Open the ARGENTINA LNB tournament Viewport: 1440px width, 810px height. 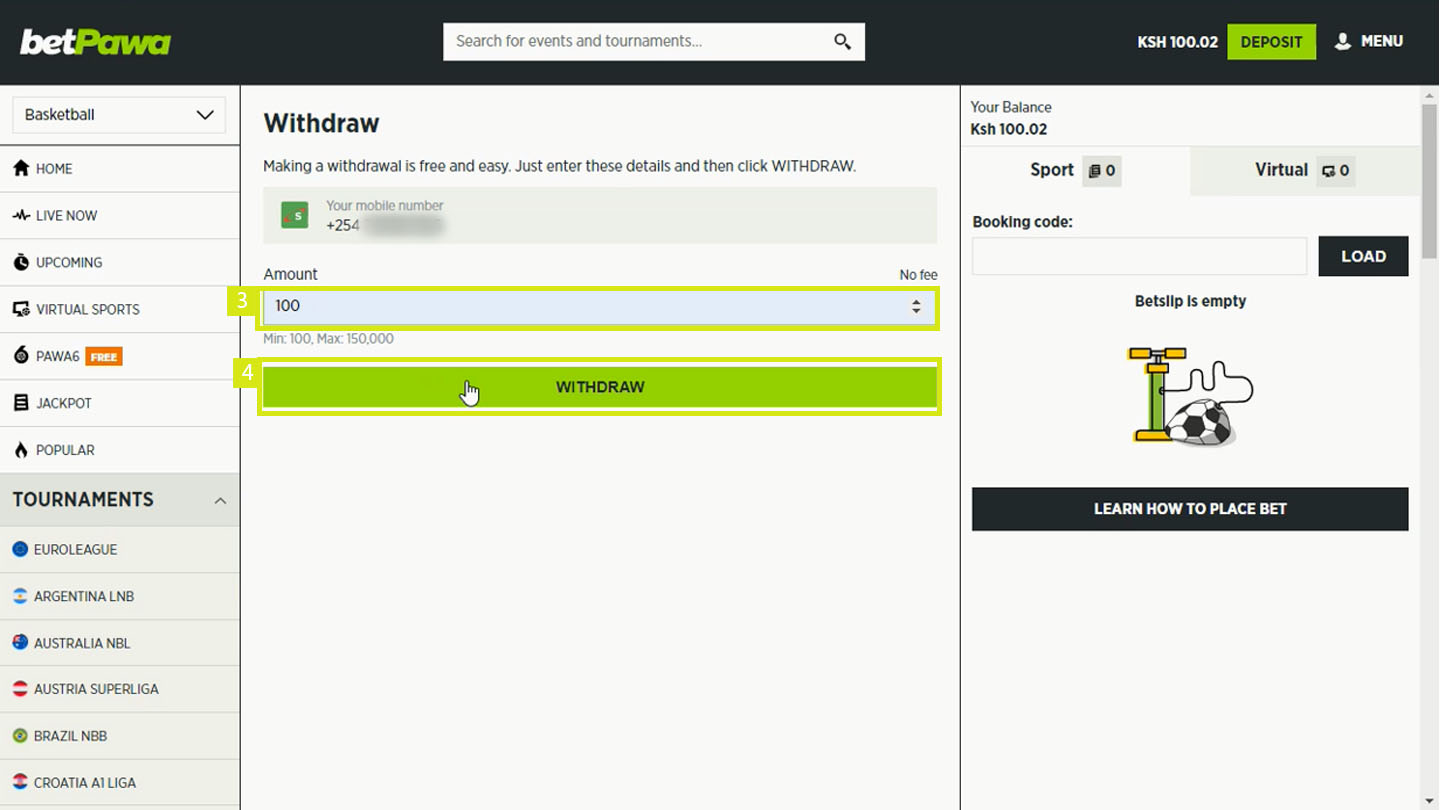coord(120,597)
